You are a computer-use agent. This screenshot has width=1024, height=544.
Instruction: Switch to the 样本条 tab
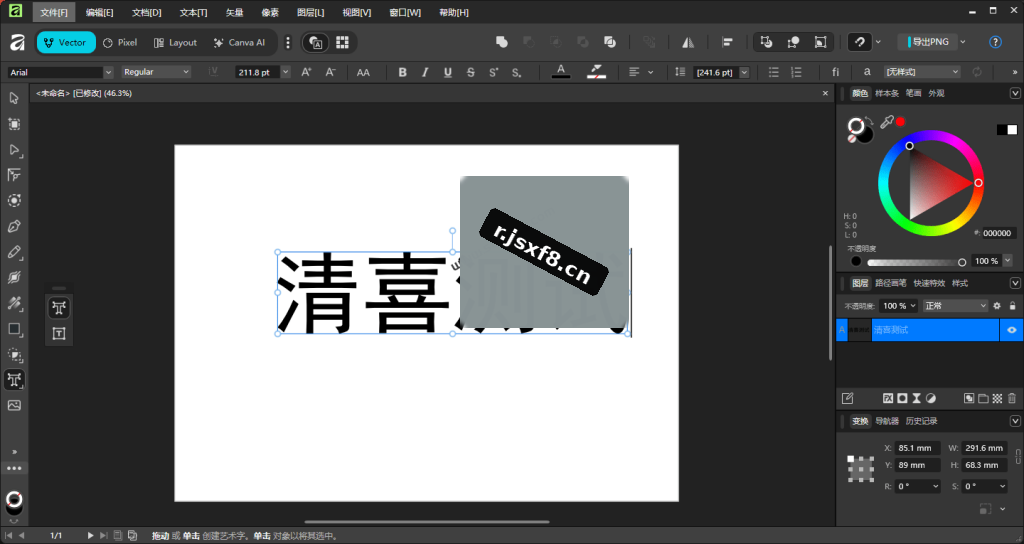887,93
